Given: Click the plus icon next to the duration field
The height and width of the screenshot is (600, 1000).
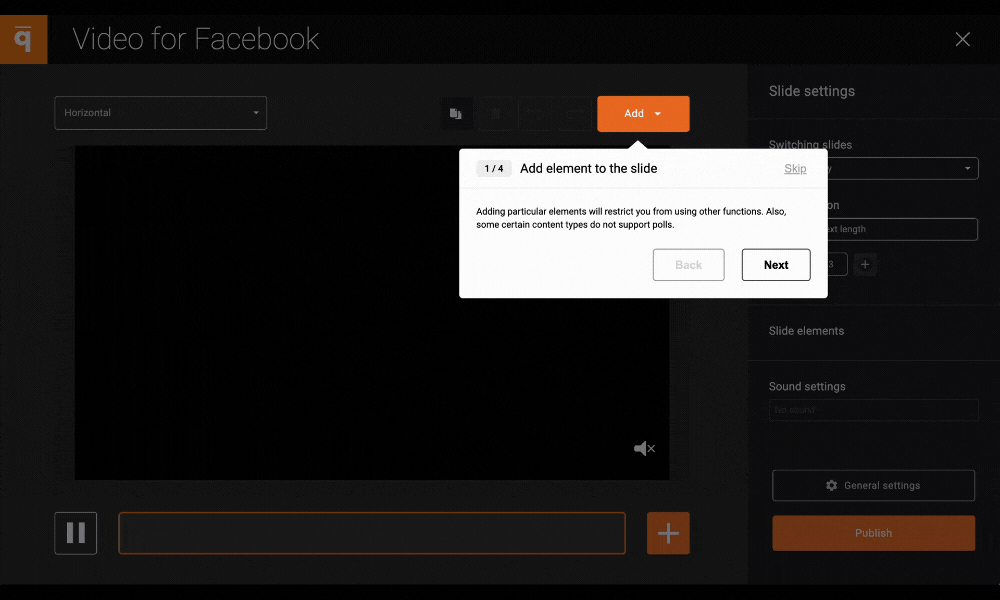Looking at the screenshot, I should pos(865,264).
